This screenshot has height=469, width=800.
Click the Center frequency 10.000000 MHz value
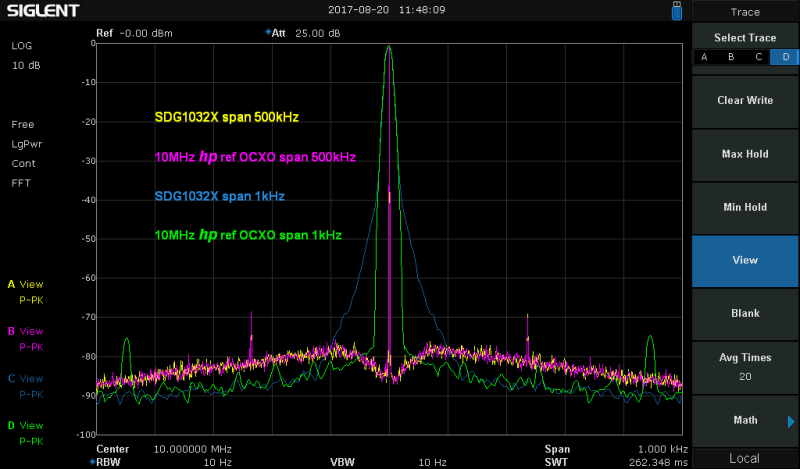(193, 450)
